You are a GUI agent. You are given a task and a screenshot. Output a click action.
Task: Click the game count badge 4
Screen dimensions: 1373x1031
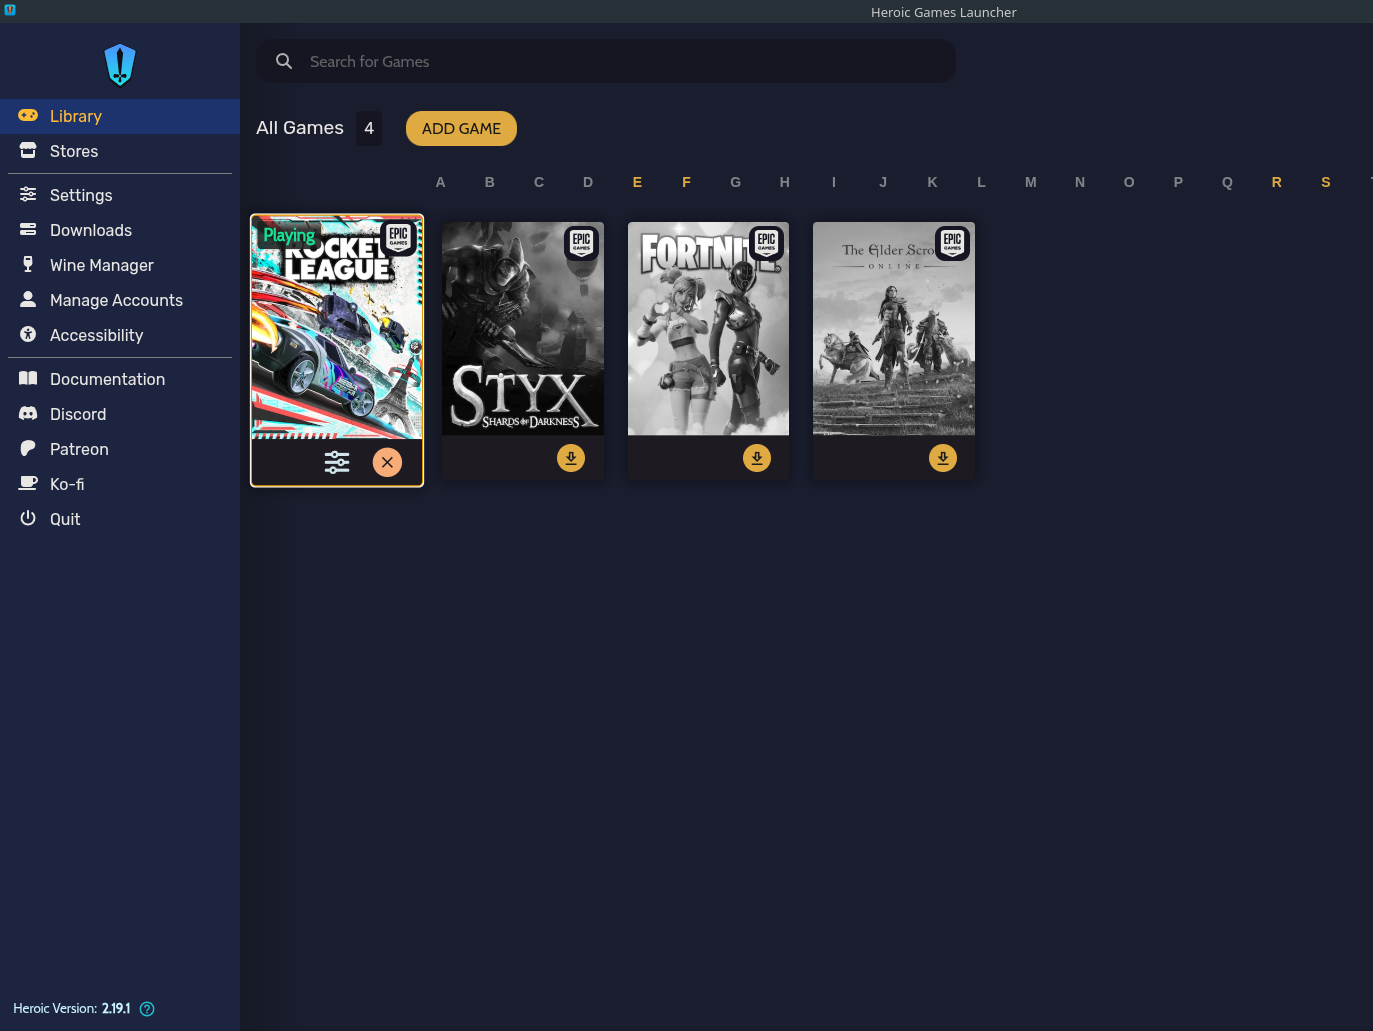[369, 128]
